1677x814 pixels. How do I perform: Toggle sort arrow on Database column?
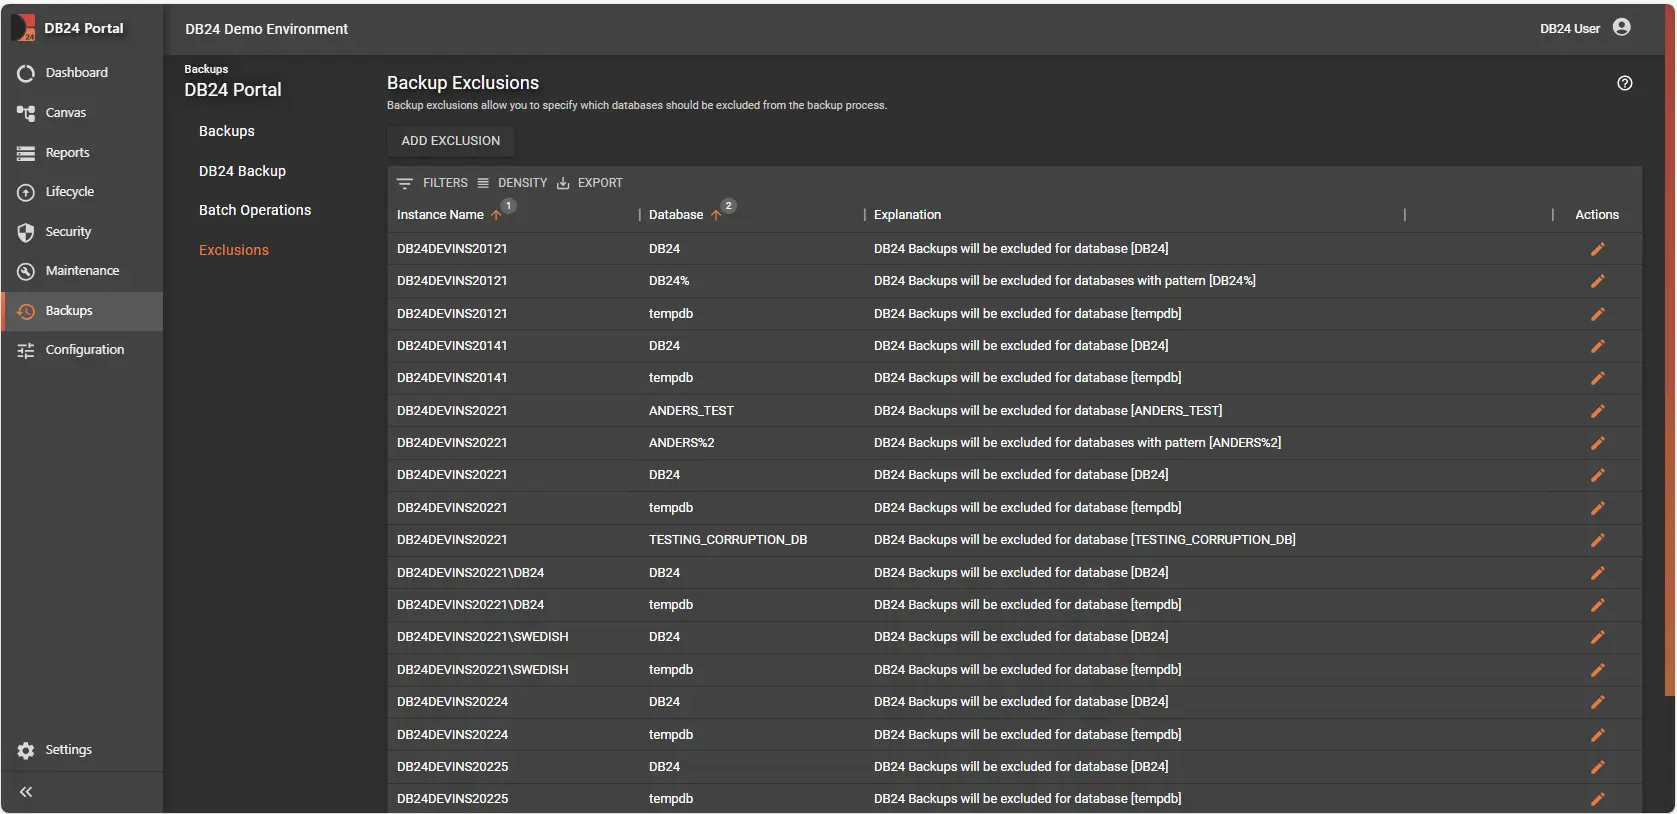[716, 215]
